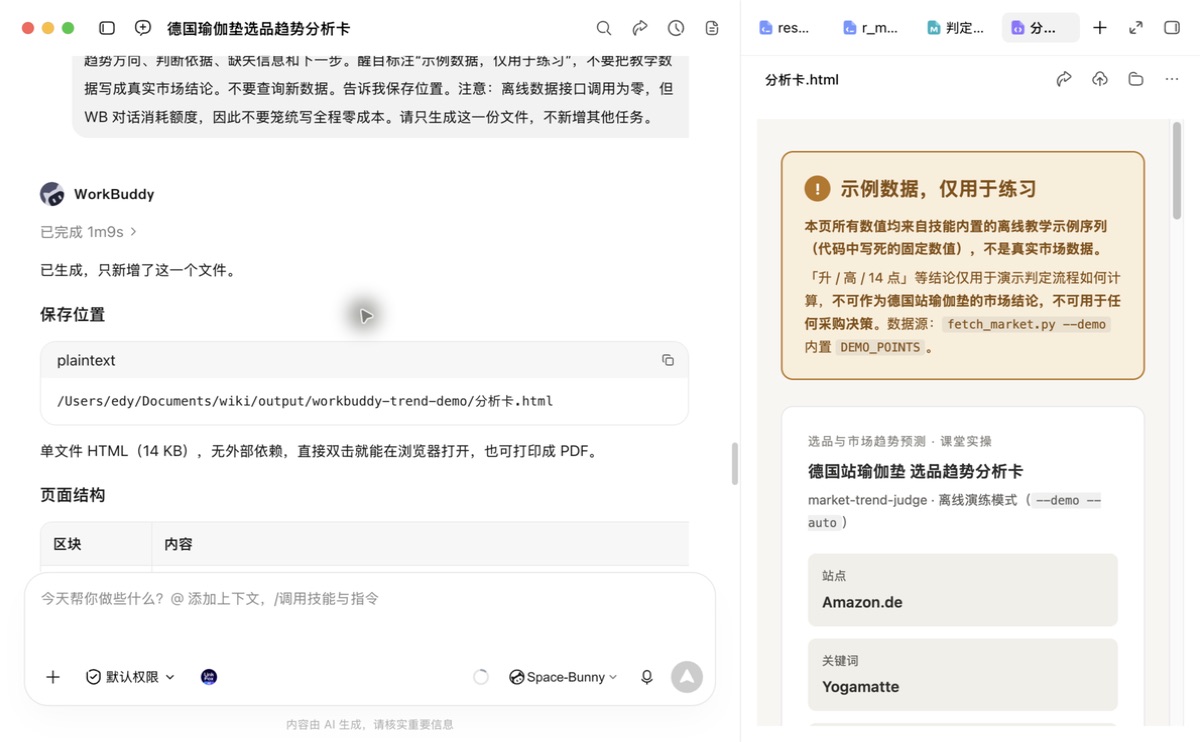Switch to the 判定... file tab

click(955, 28)
